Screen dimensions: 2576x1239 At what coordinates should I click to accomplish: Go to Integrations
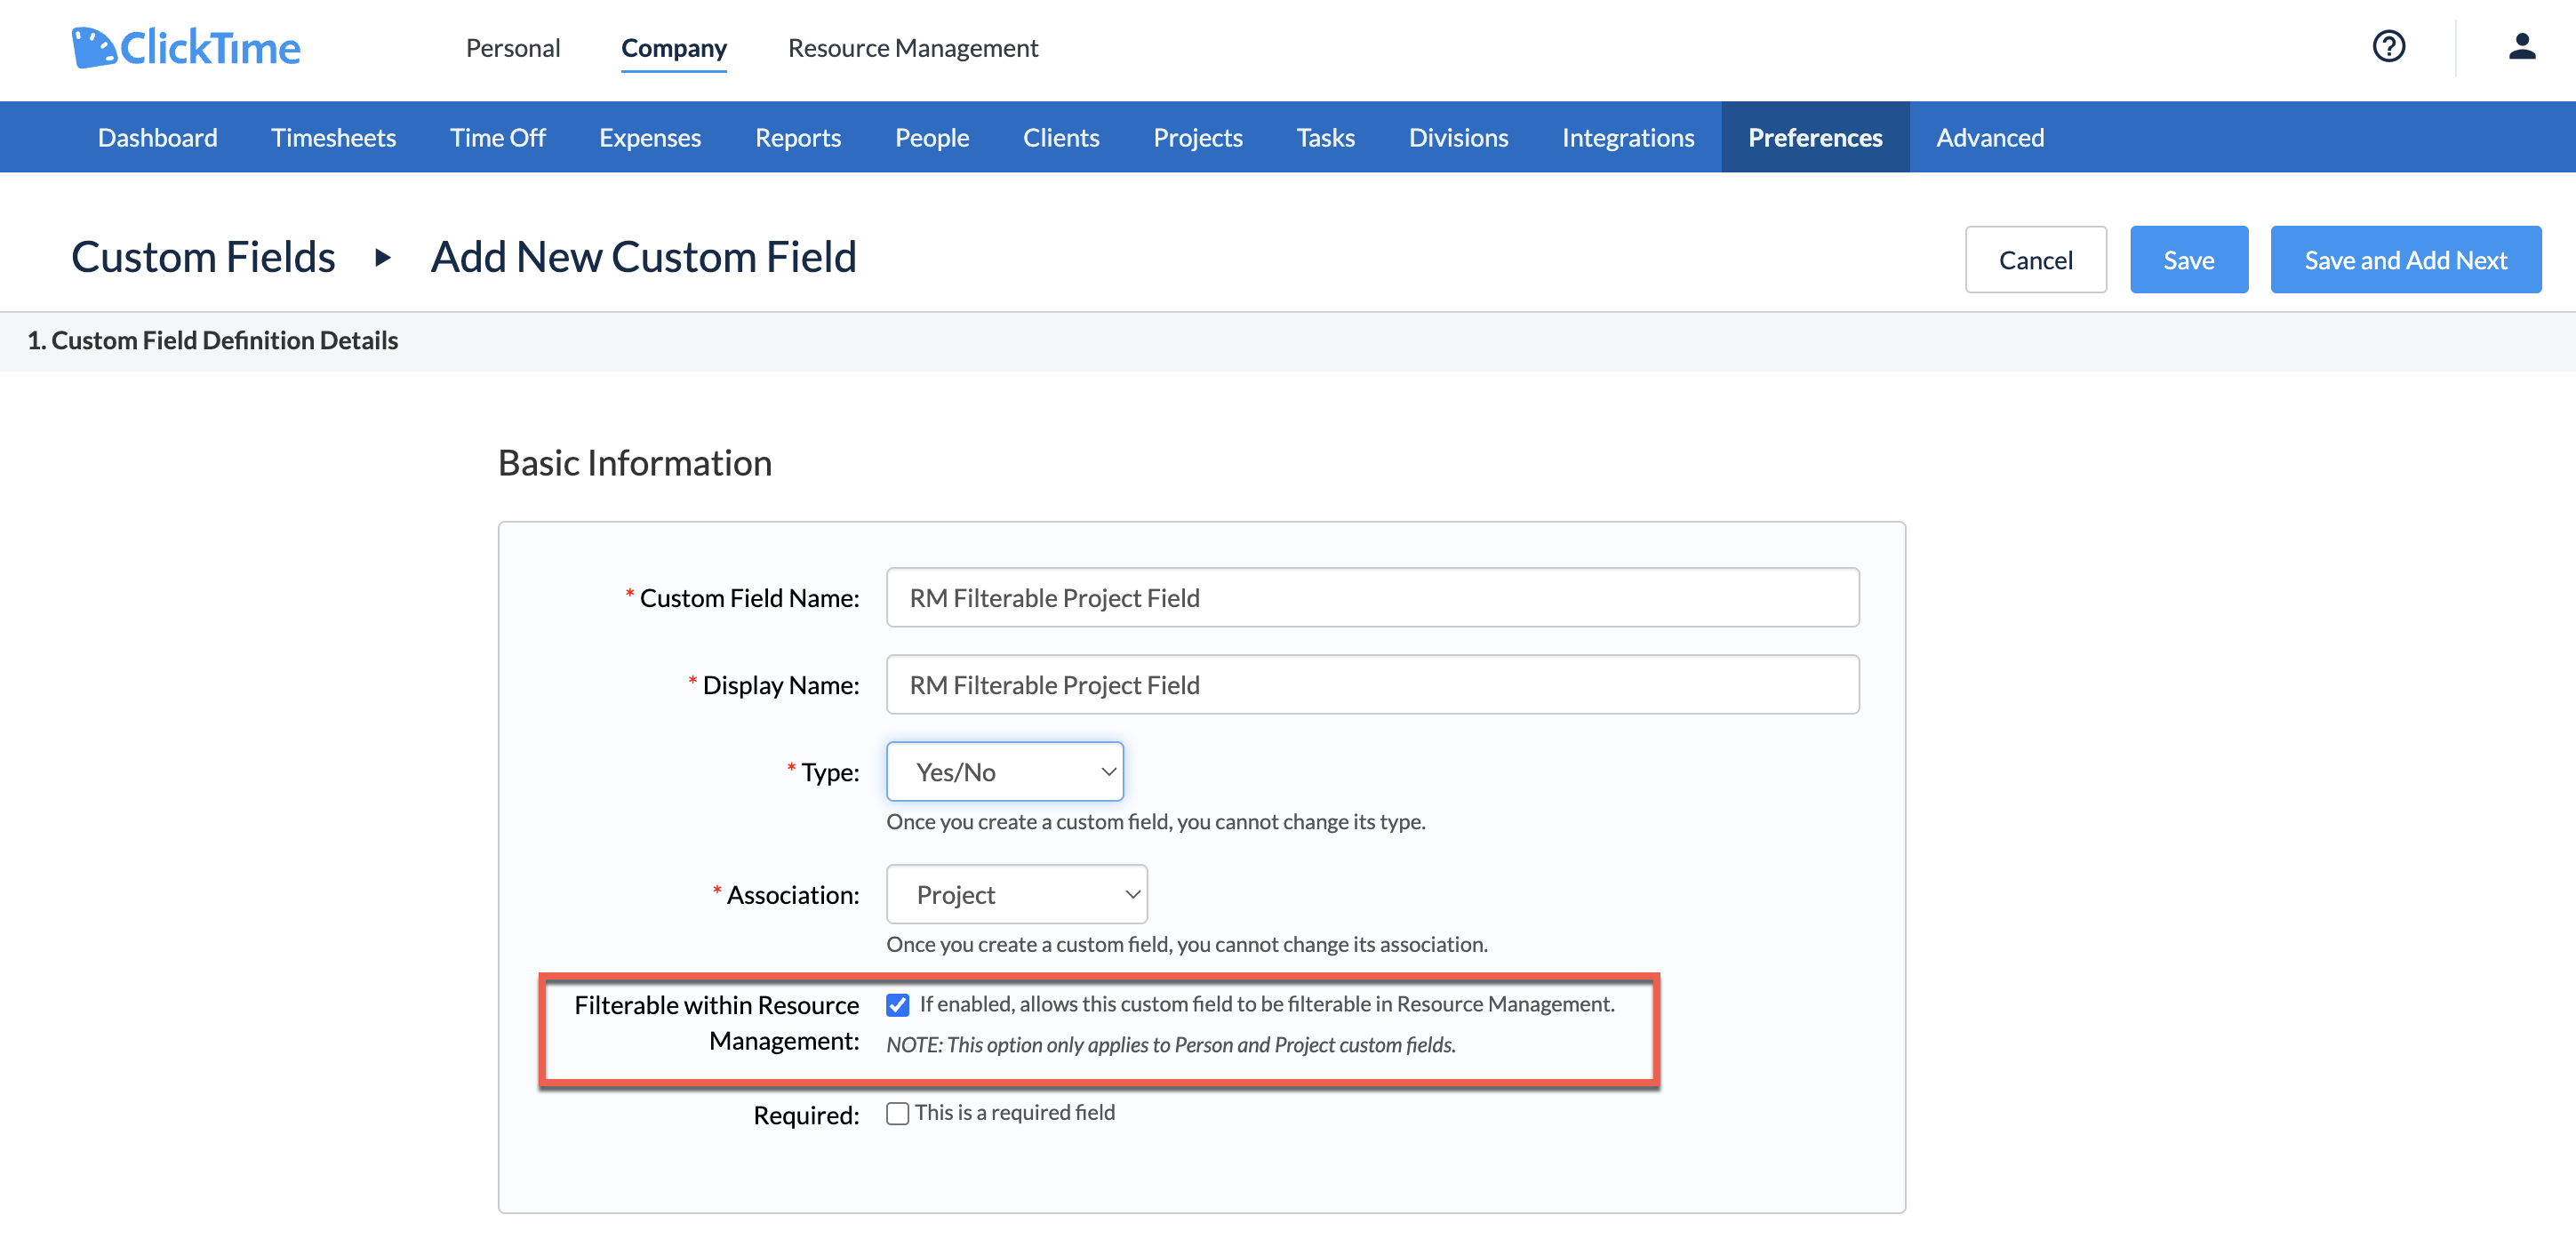[x=1627, y=137]
